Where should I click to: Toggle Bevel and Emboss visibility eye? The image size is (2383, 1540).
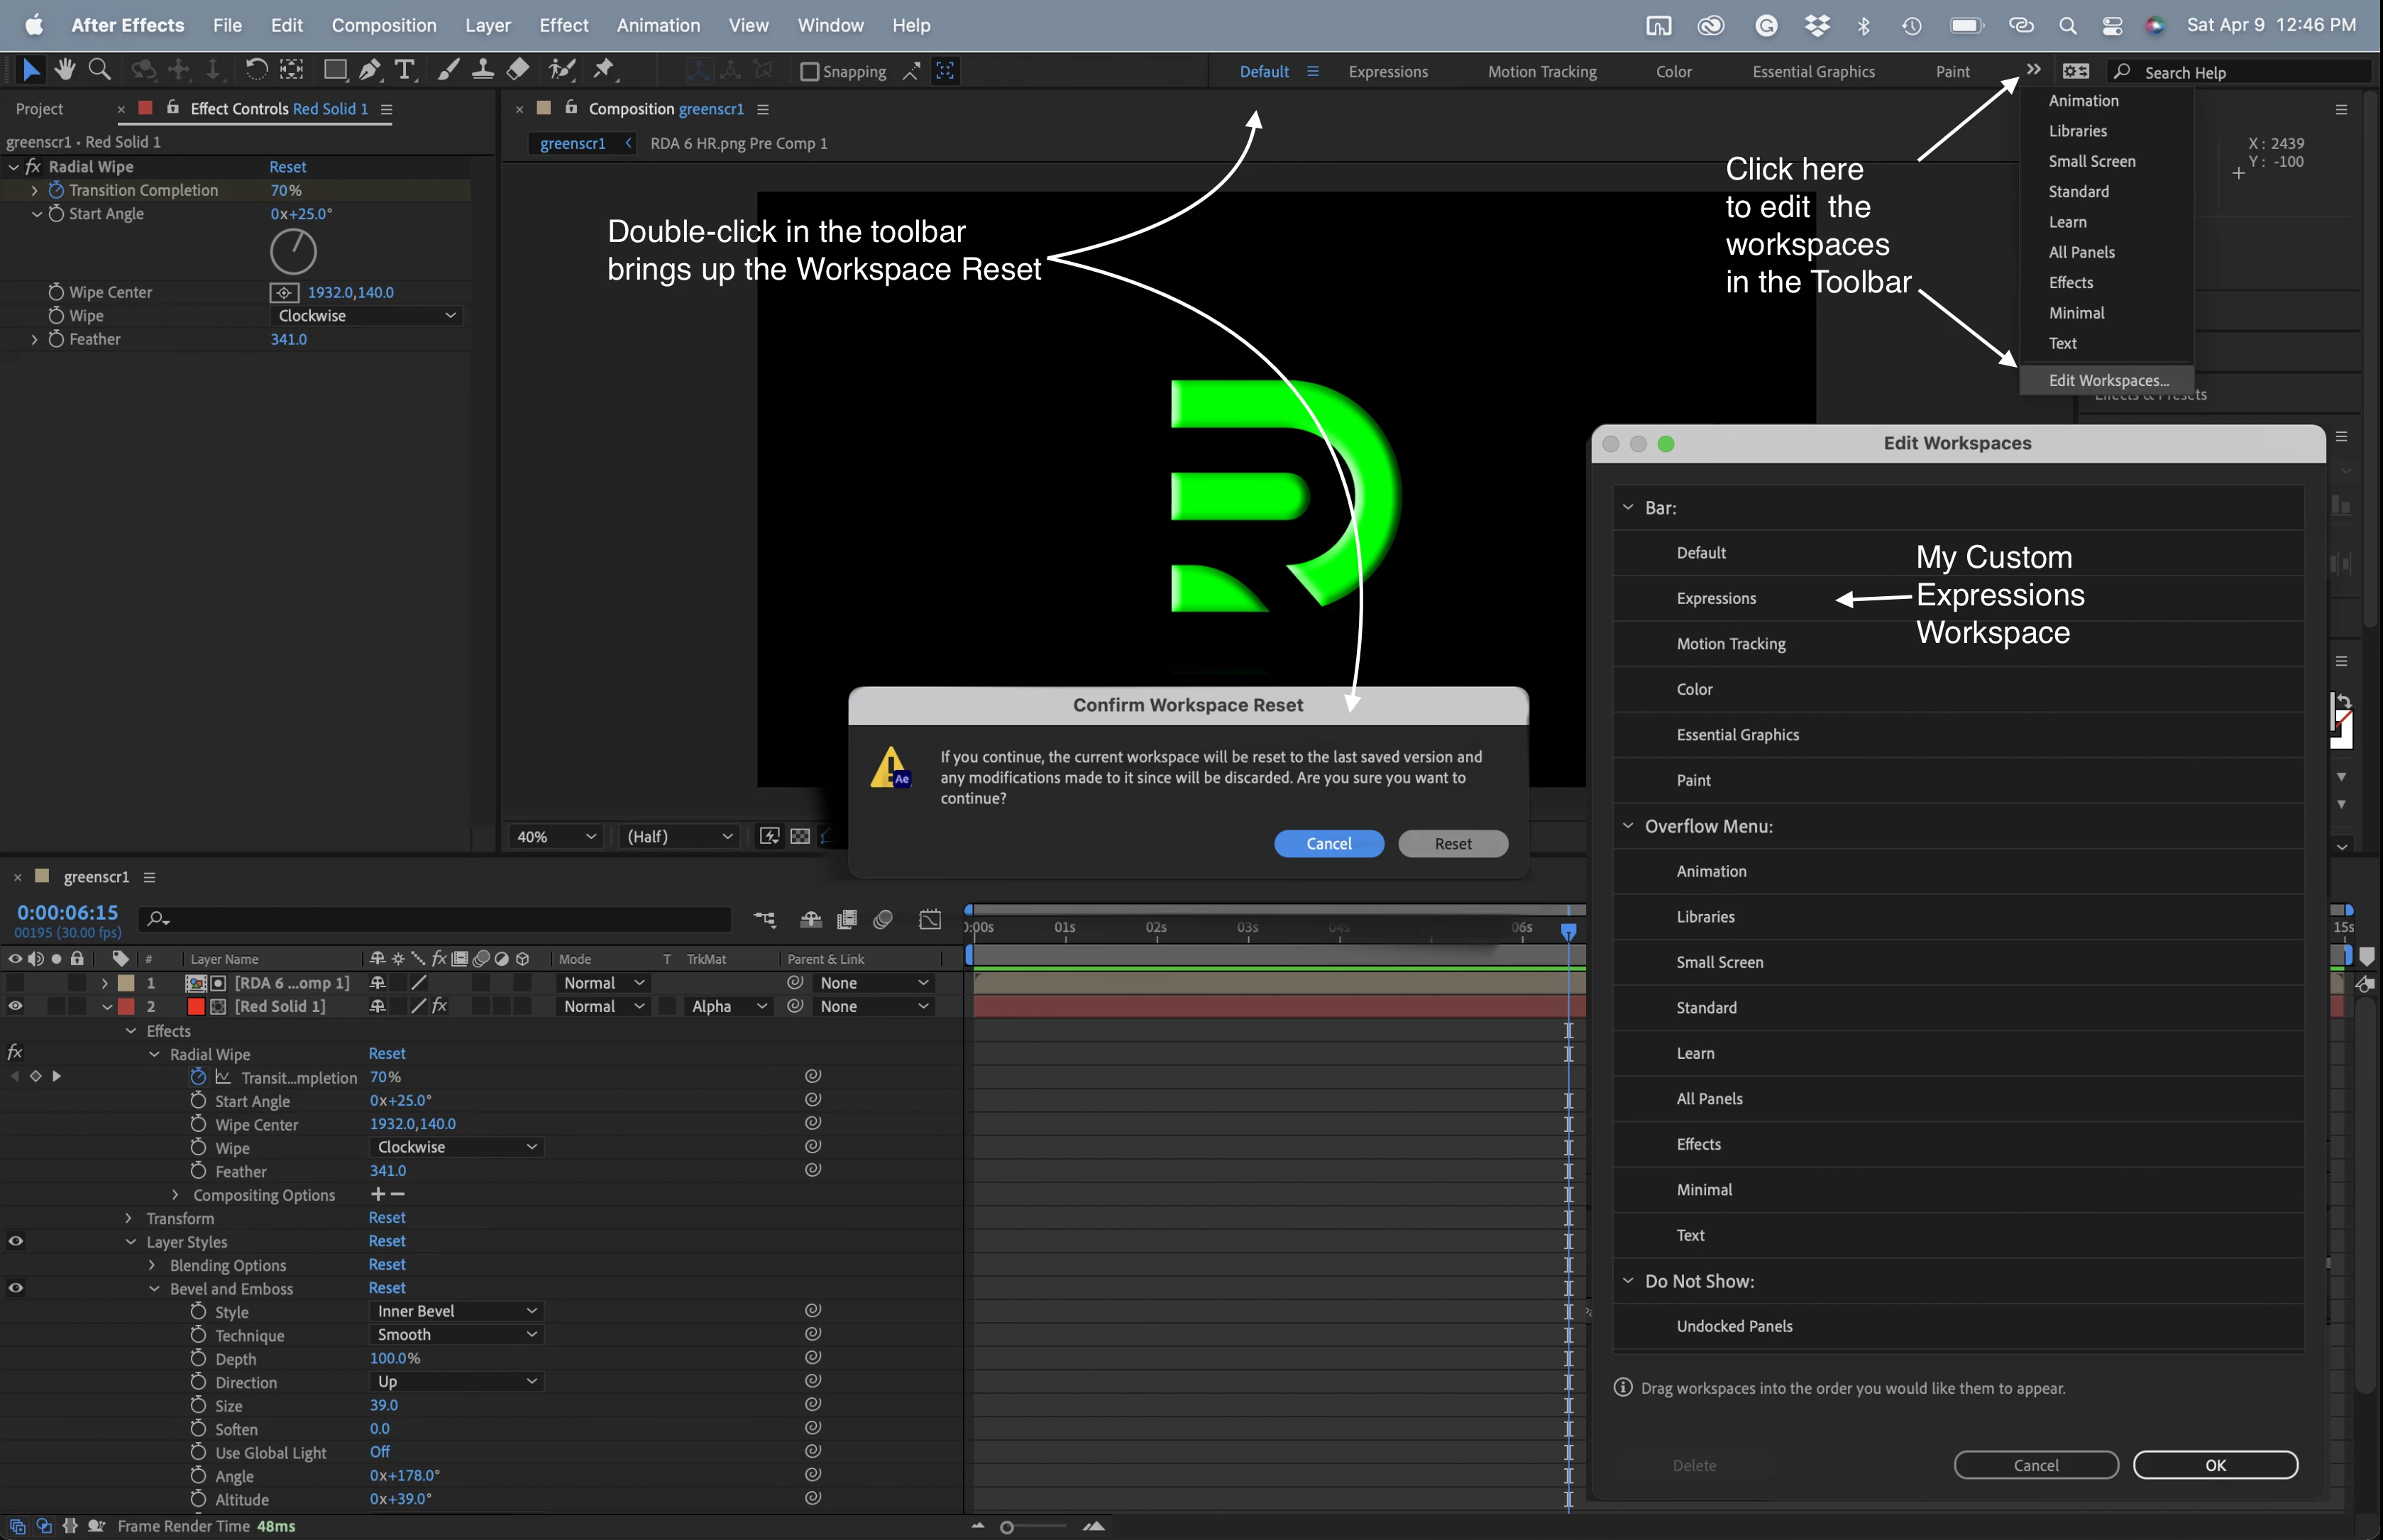click(x=15, y=1288)
